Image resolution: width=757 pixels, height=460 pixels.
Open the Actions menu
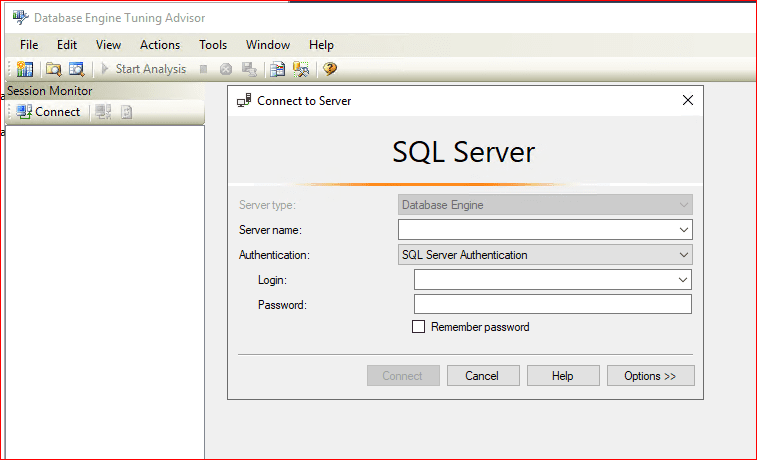pos(160,45)
